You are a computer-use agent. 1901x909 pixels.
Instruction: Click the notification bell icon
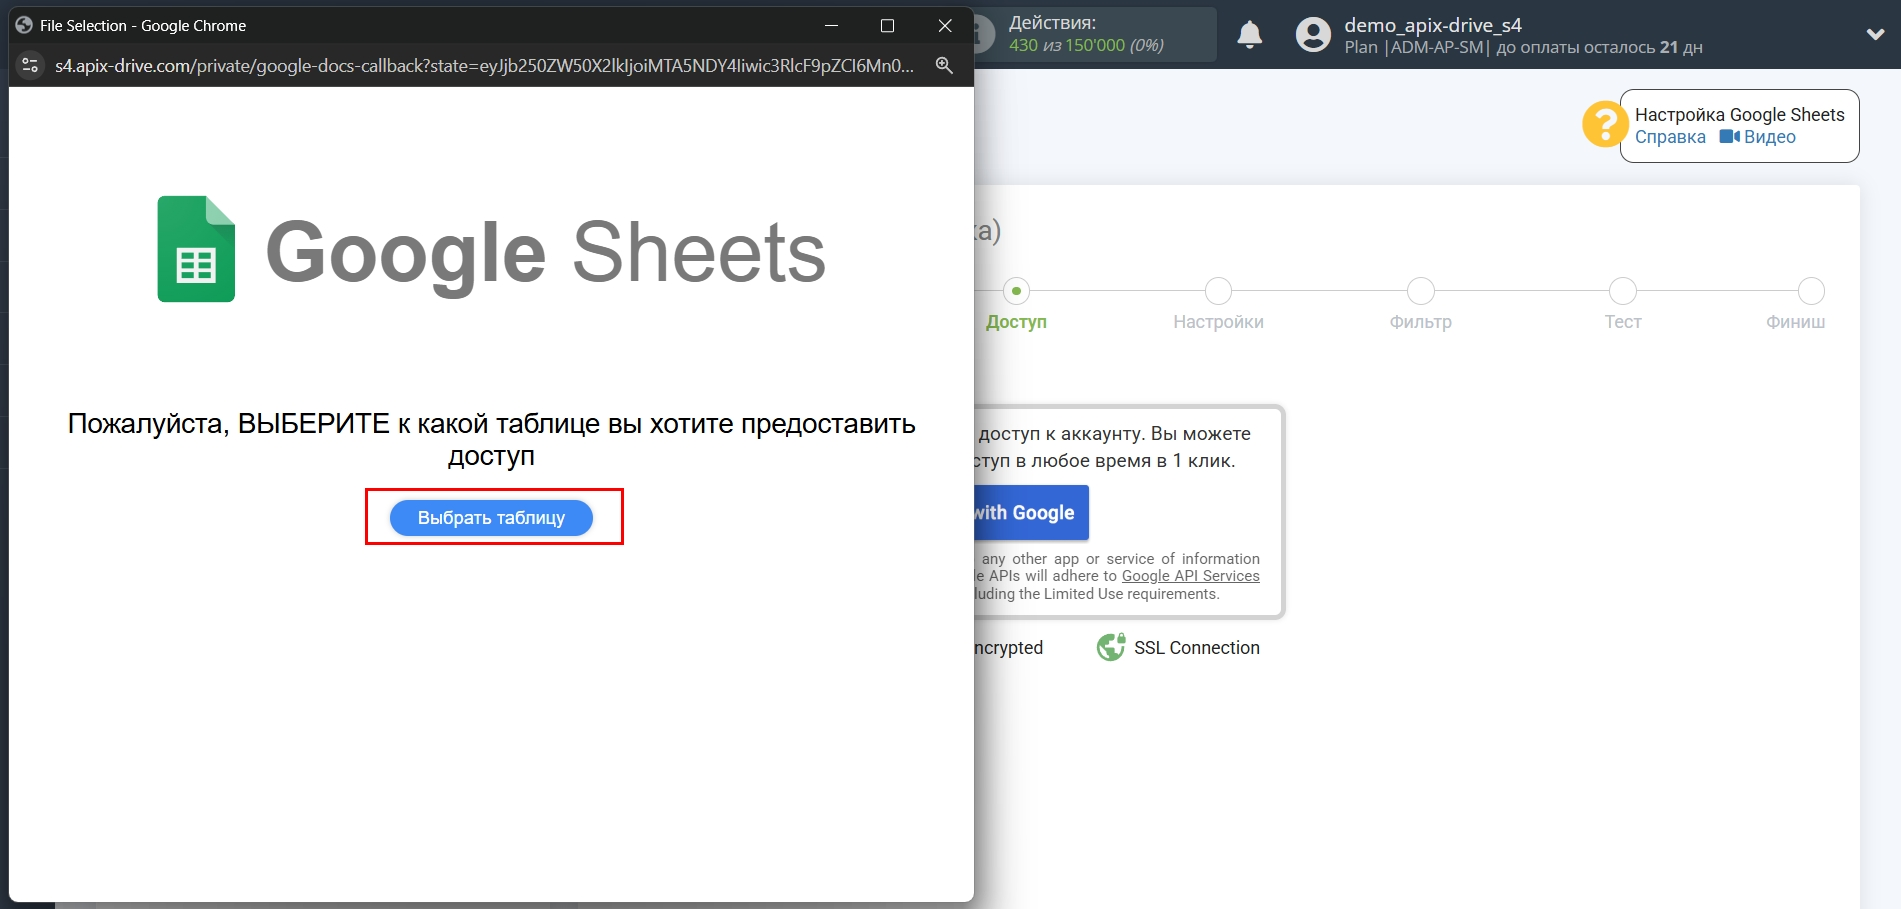pos(1248,33)
